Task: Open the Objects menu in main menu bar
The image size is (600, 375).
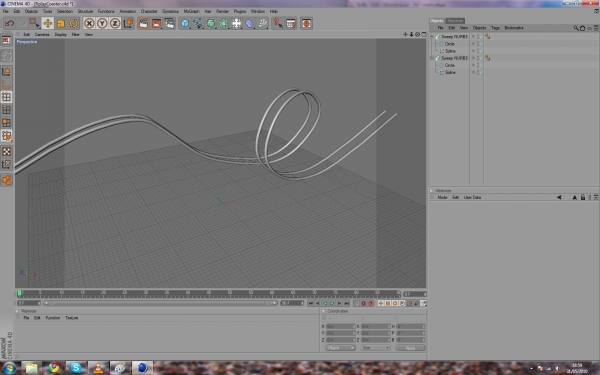Action: [x=31, y=11]
